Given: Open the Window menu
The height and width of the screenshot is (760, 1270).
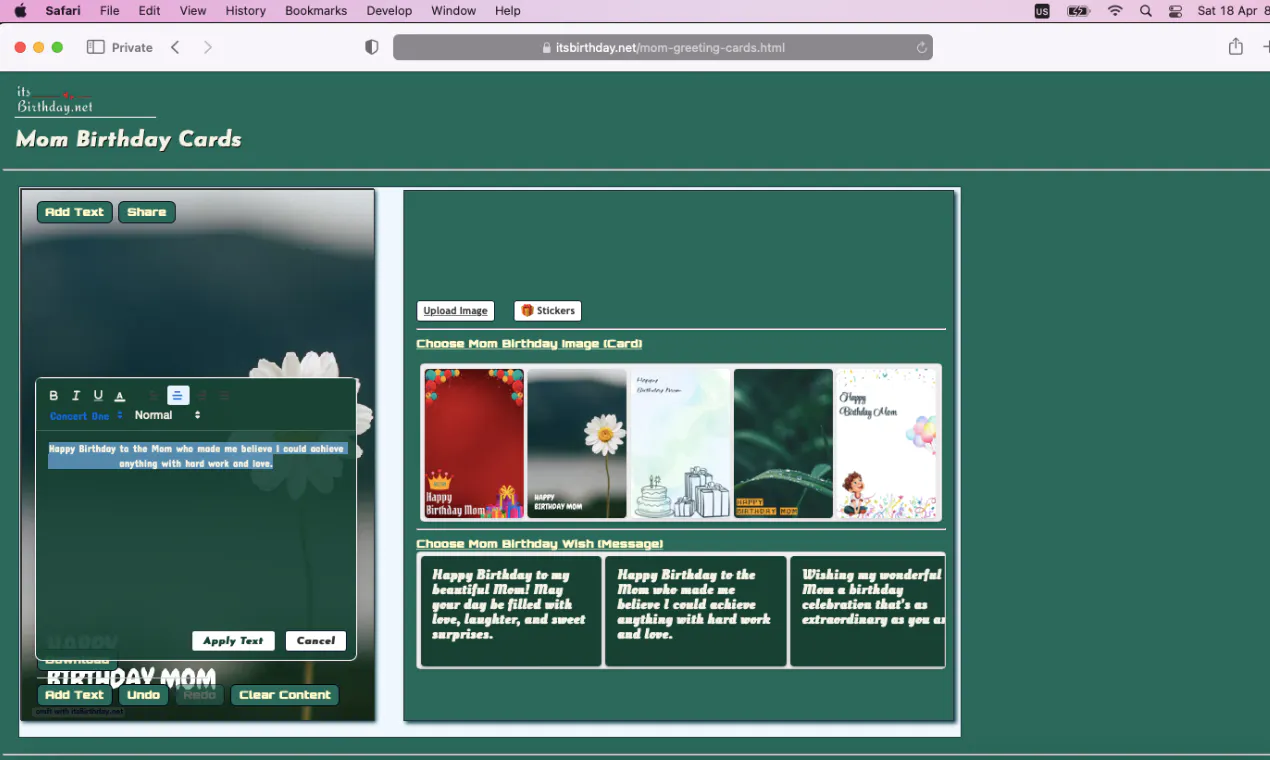Looking at the screenshot, I should coord(453,10).
